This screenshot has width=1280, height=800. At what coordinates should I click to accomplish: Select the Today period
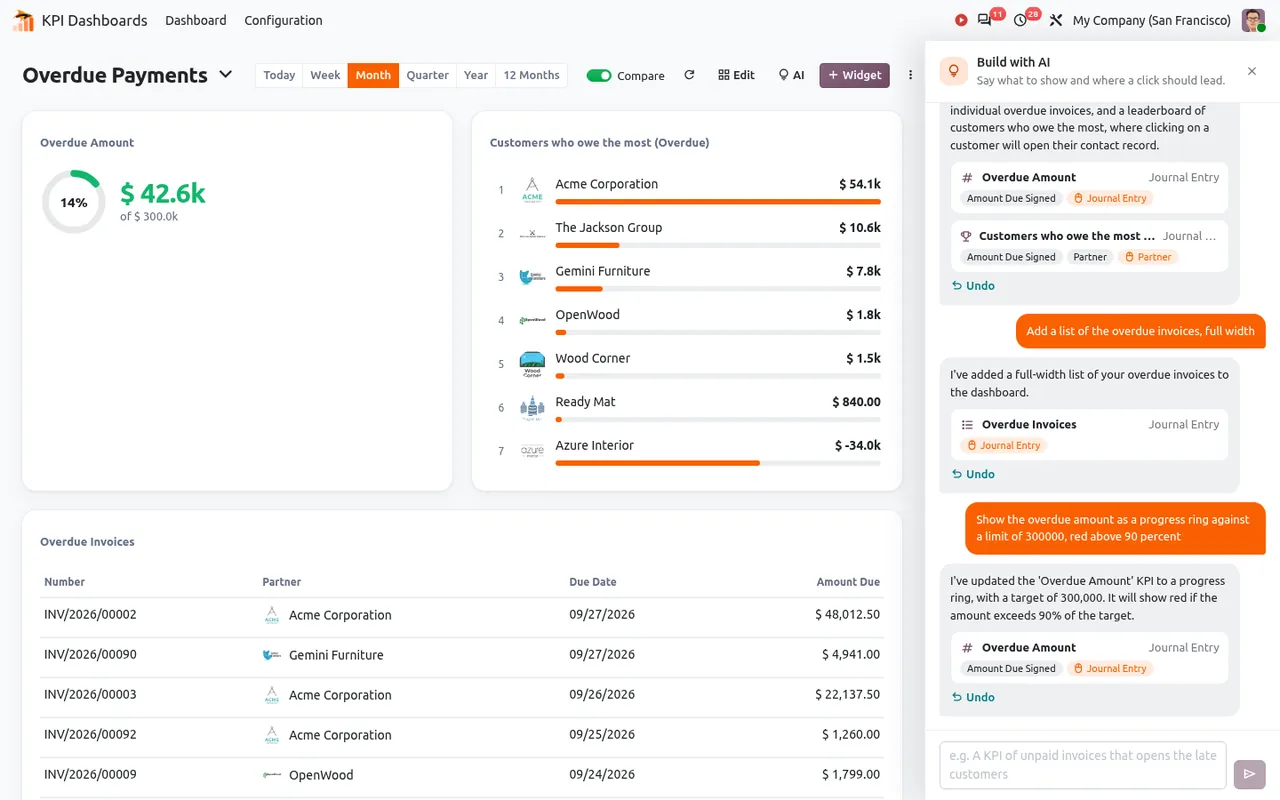point(279,75)
